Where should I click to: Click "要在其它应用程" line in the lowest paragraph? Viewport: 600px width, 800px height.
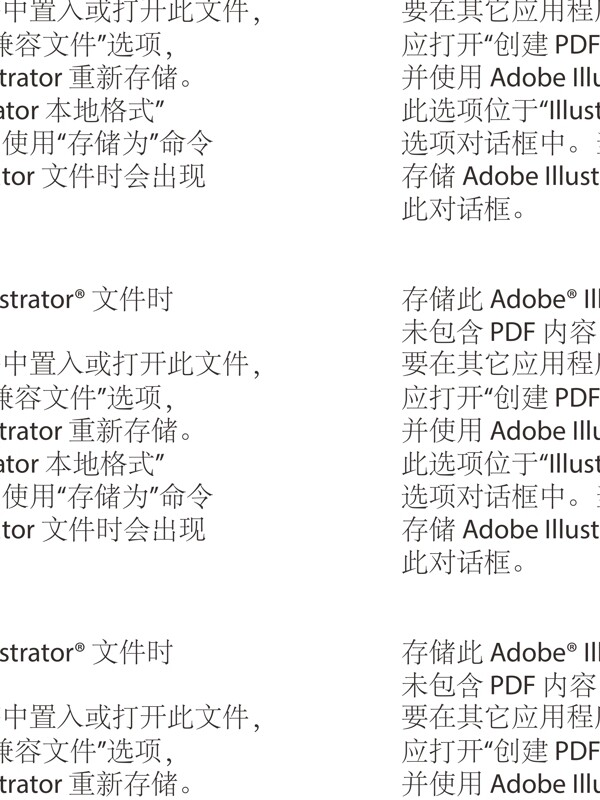[501, 718]
